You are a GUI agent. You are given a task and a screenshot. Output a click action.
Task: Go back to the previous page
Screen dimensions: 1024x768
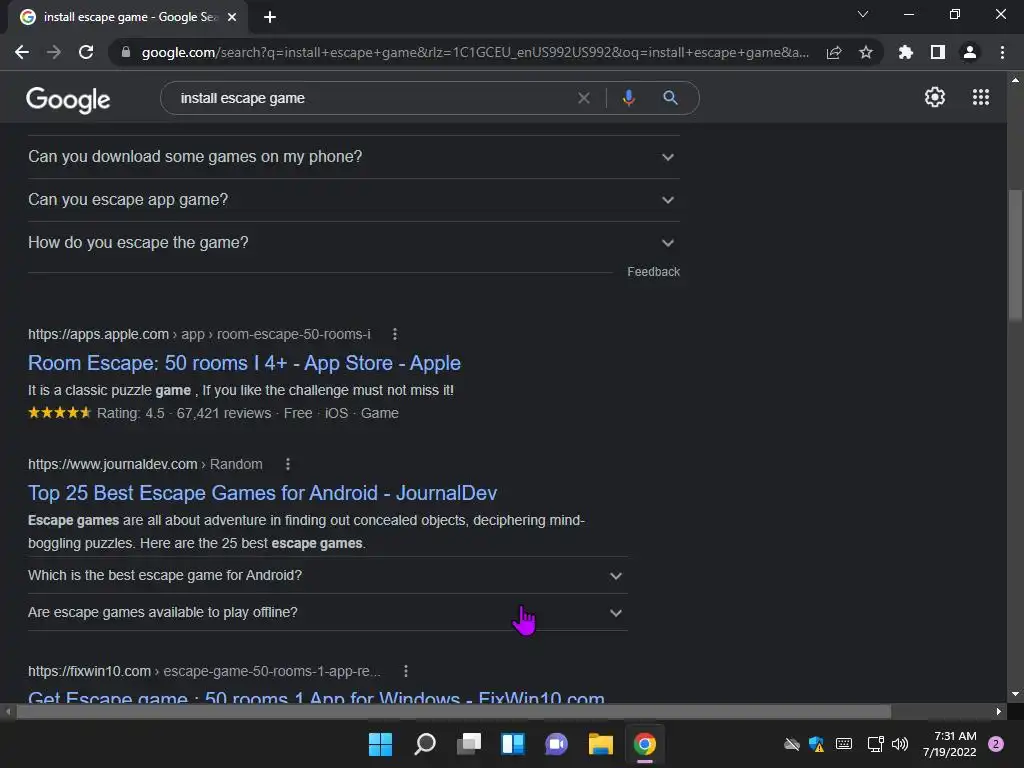[x=22, y=52]
